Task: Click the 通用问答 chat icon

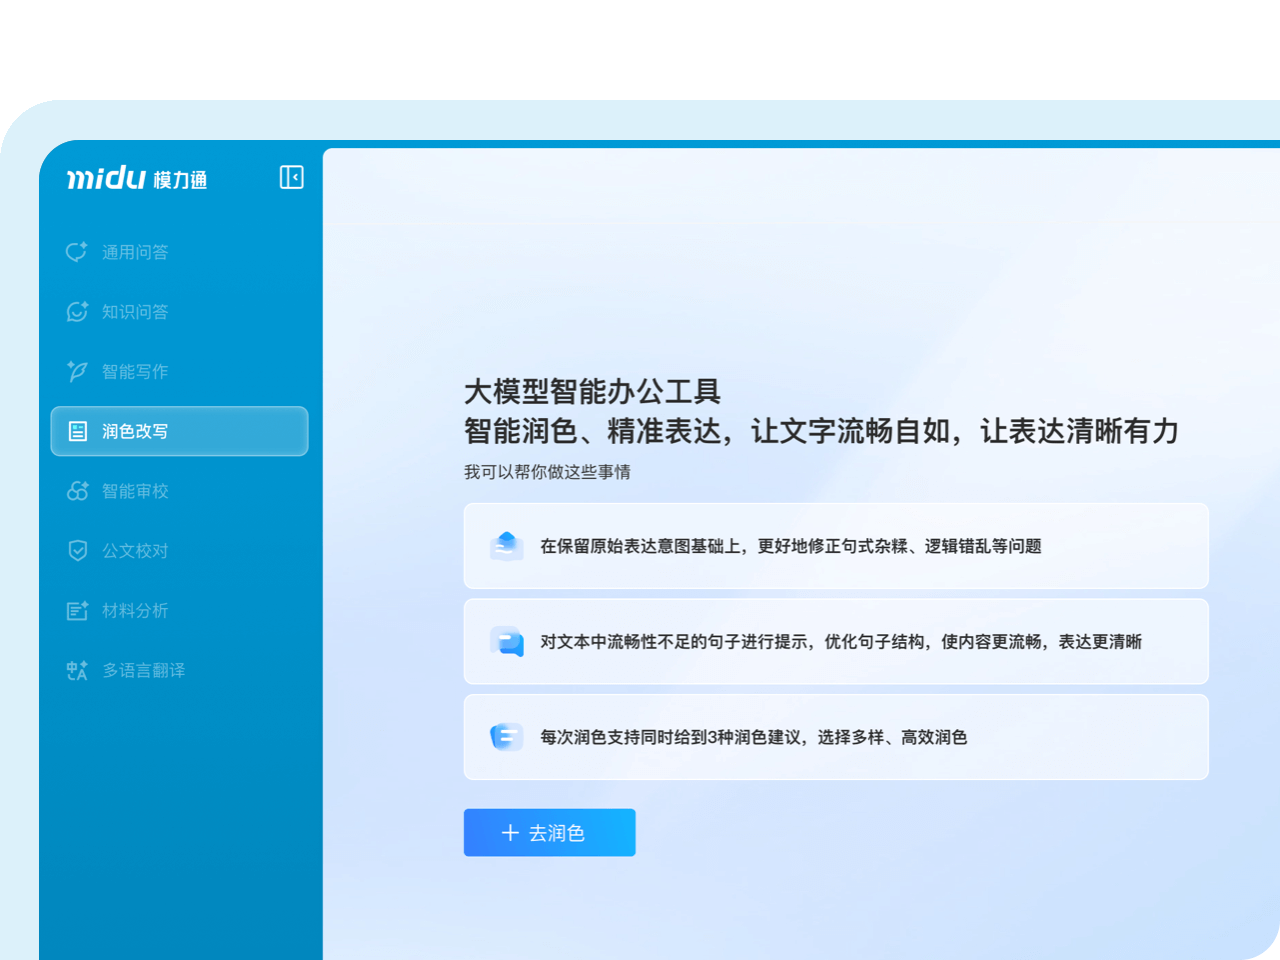Action: (x=77, y=252)
